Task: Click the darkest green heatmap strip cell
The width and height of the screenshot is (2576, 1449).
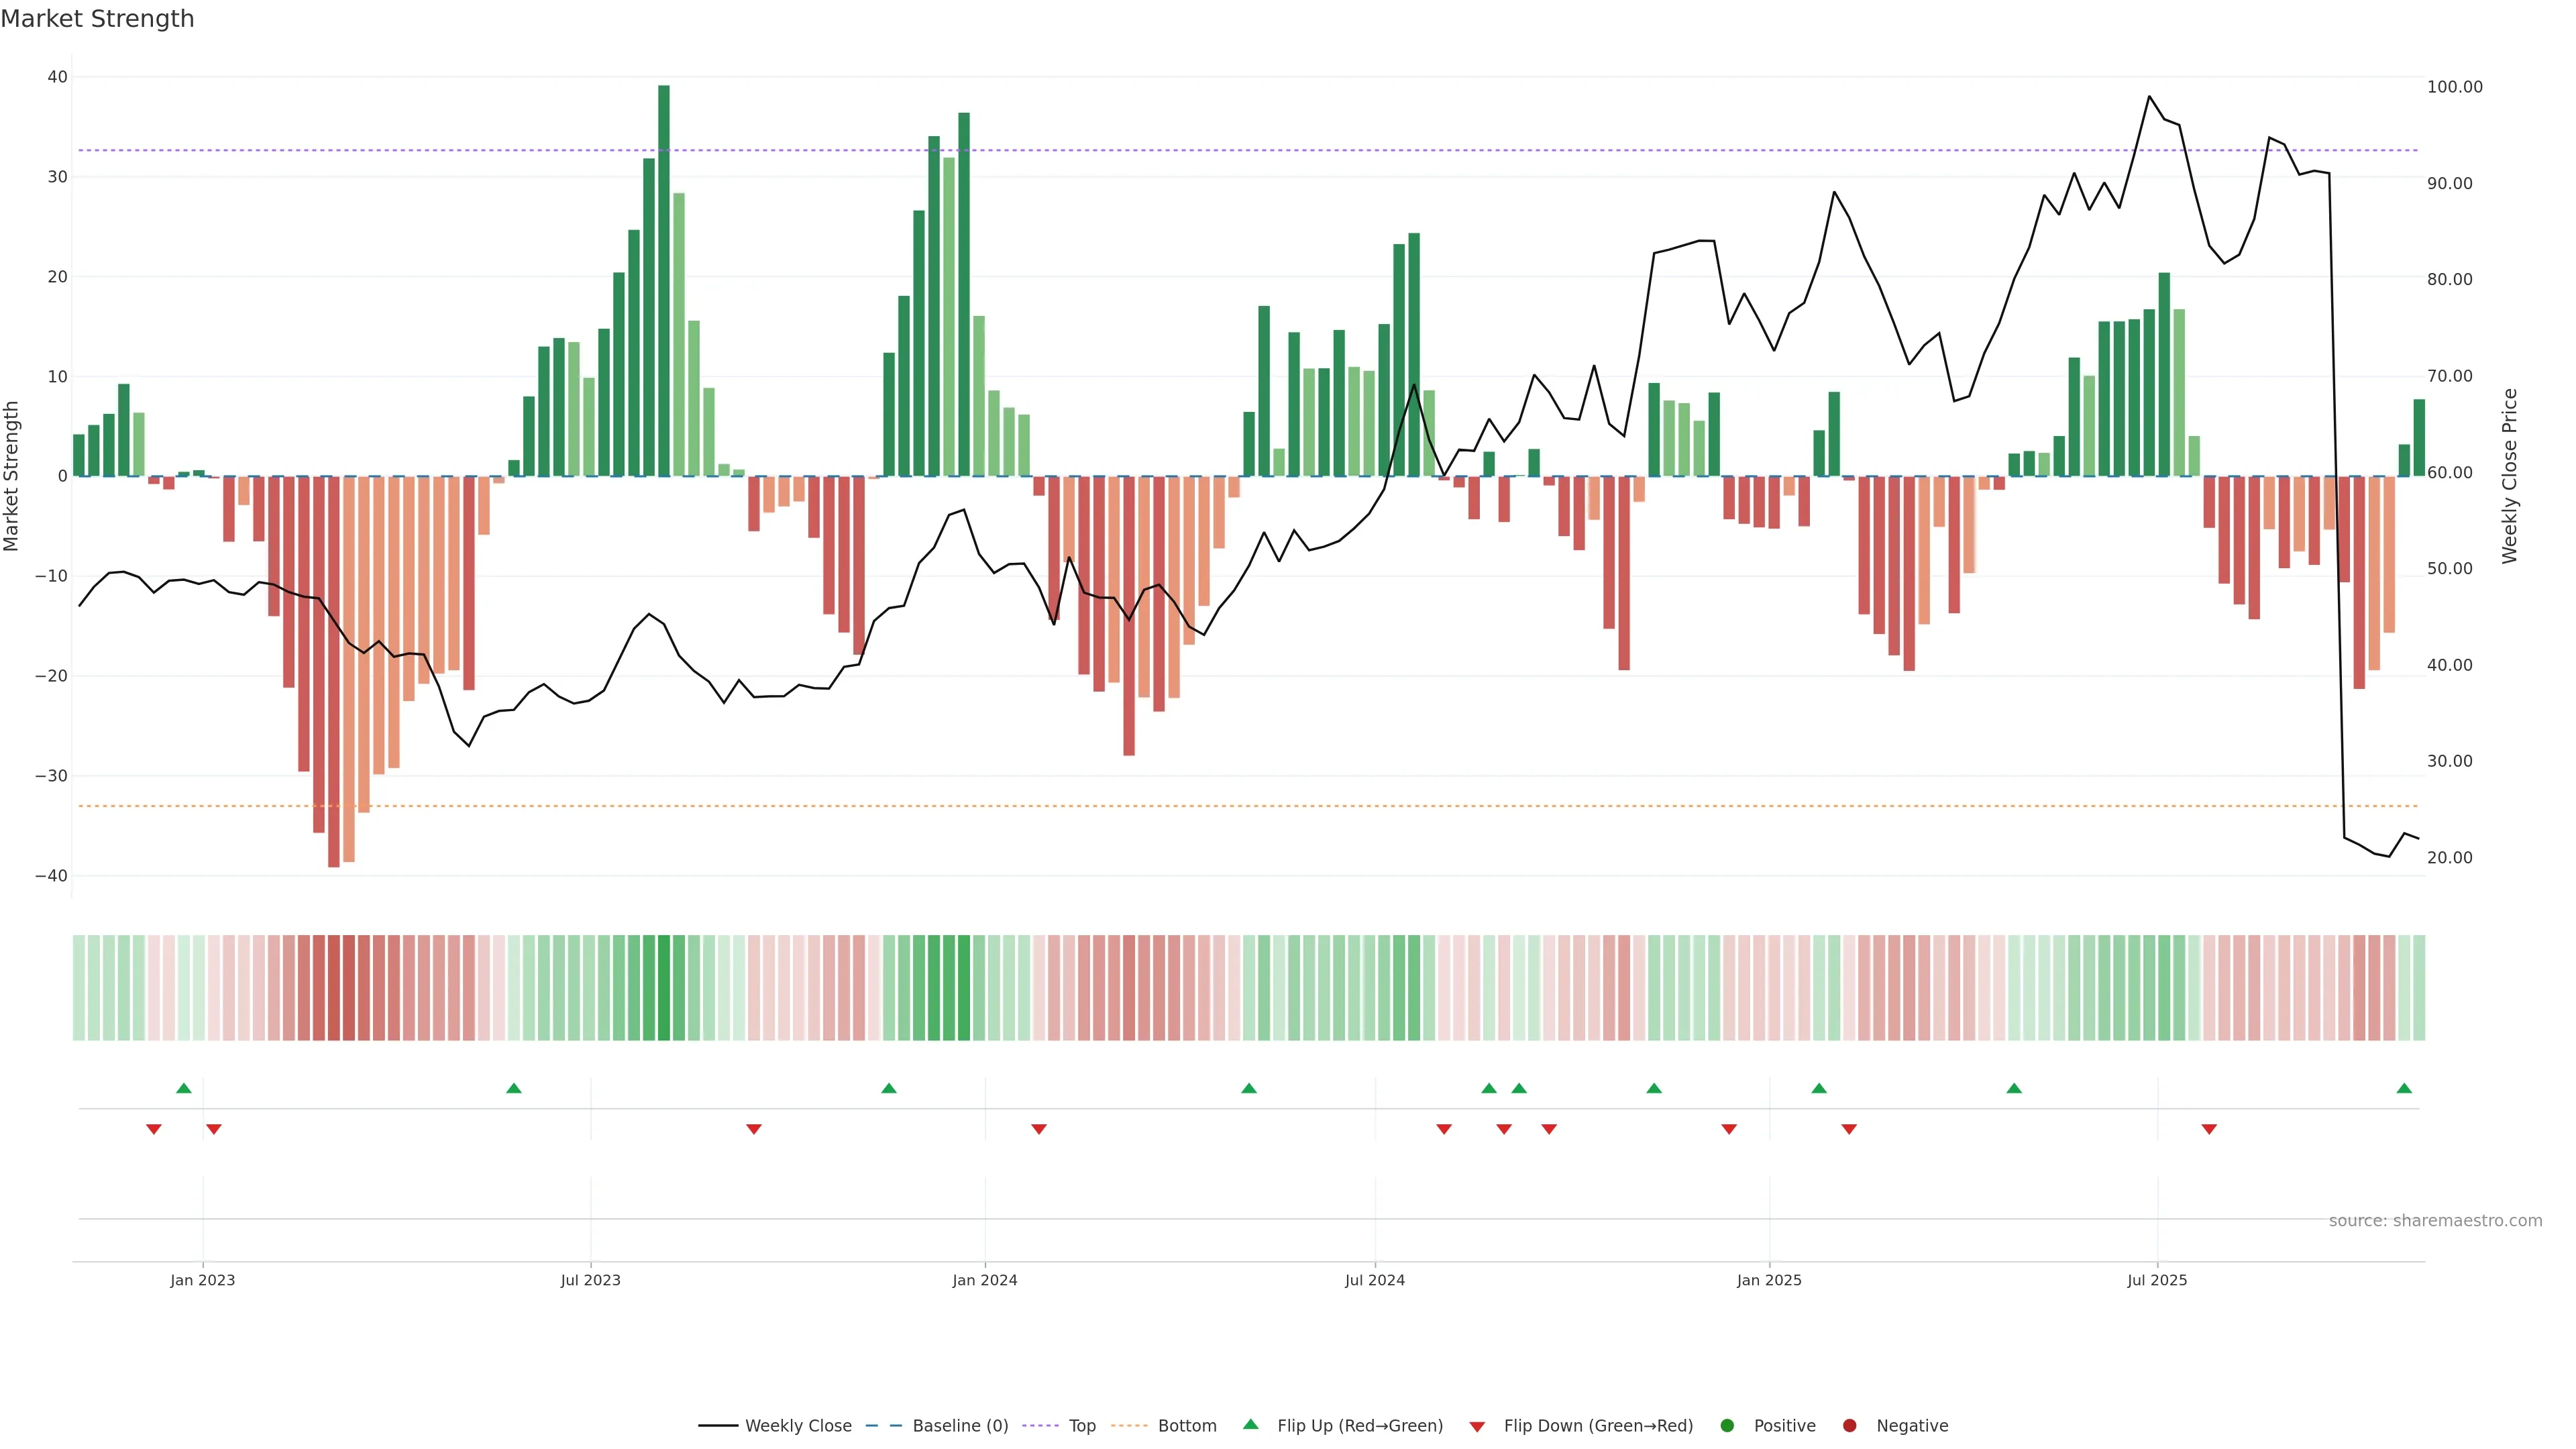Action: click(x=664, y=987)
